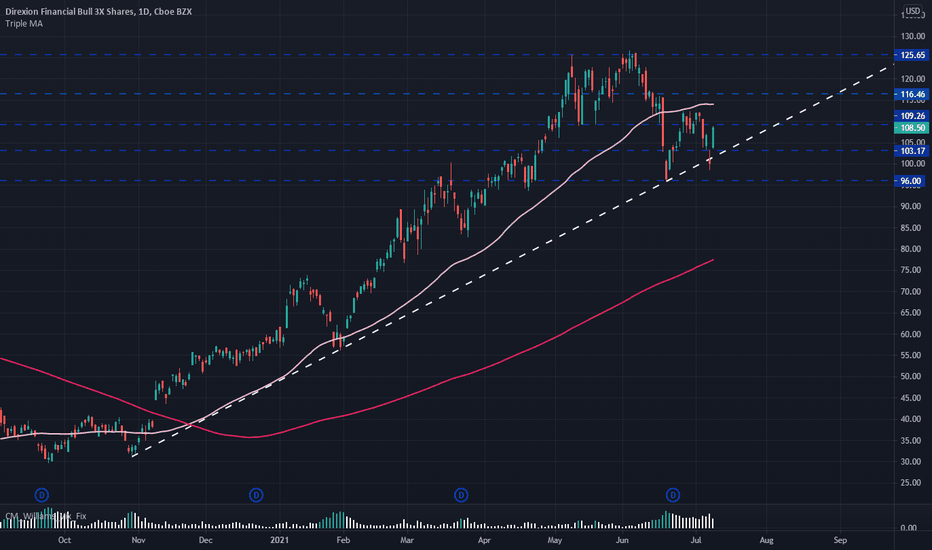Open the USD currency selector
Image resolution: width=932 pixels, height=550 pixels.
(912, 11)
